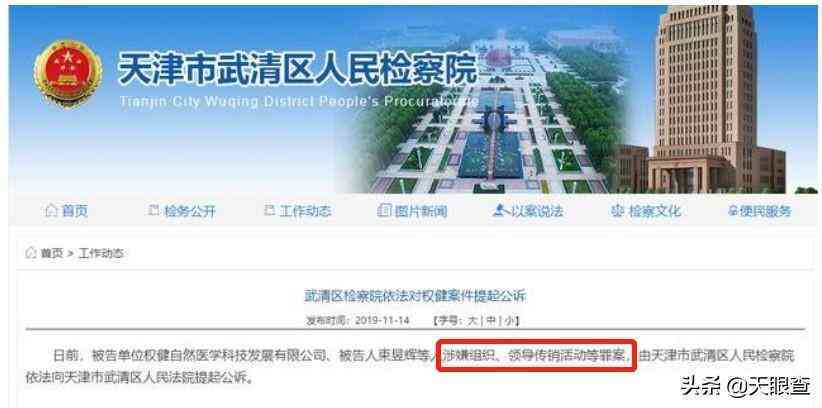
Task: Click the breadcrumb home icon
Action: tap(31, 253)
